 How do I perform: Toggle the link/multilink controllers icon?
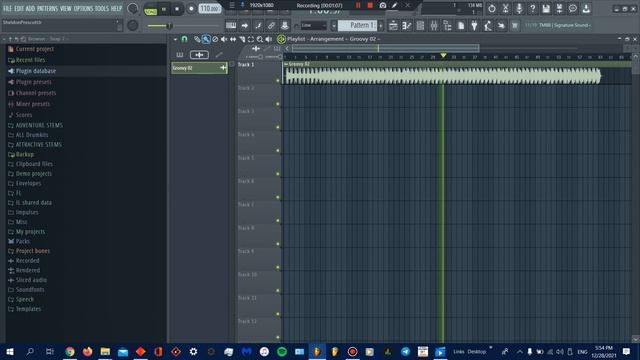click(x=271, y=26)
